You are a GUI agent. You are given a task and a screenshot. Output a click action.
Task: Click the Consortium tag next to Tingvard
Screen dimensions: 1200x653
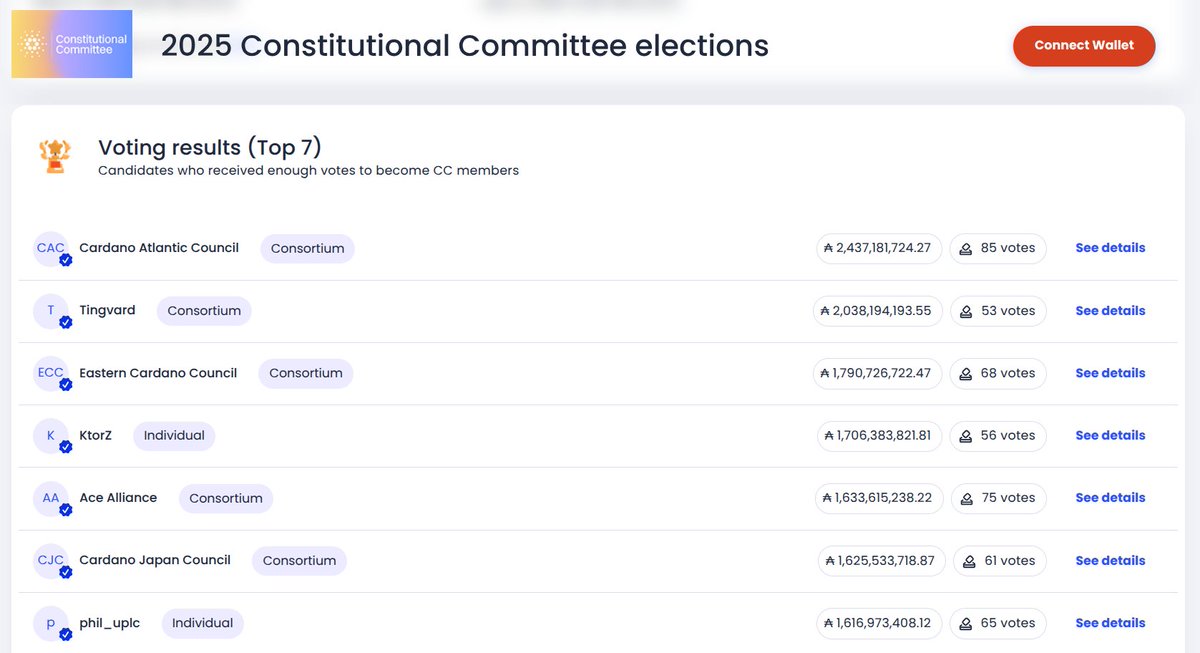tap(204, 311)
